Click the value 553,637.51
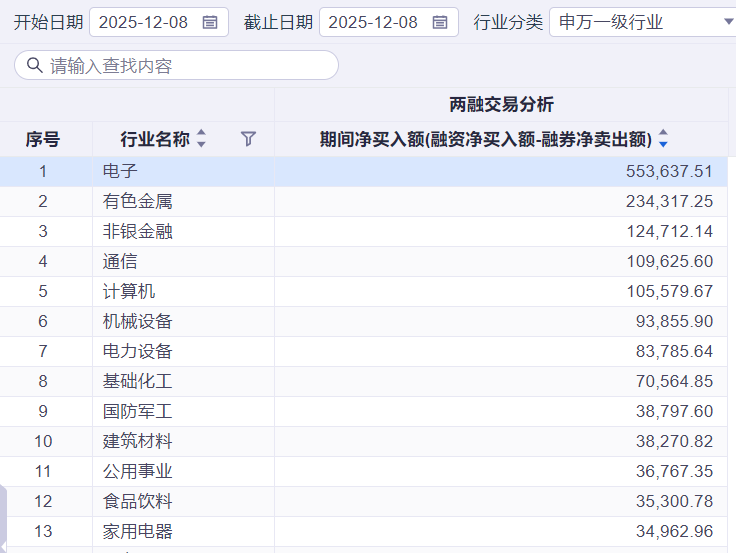736x553 pixels. [x=669, y=171]
